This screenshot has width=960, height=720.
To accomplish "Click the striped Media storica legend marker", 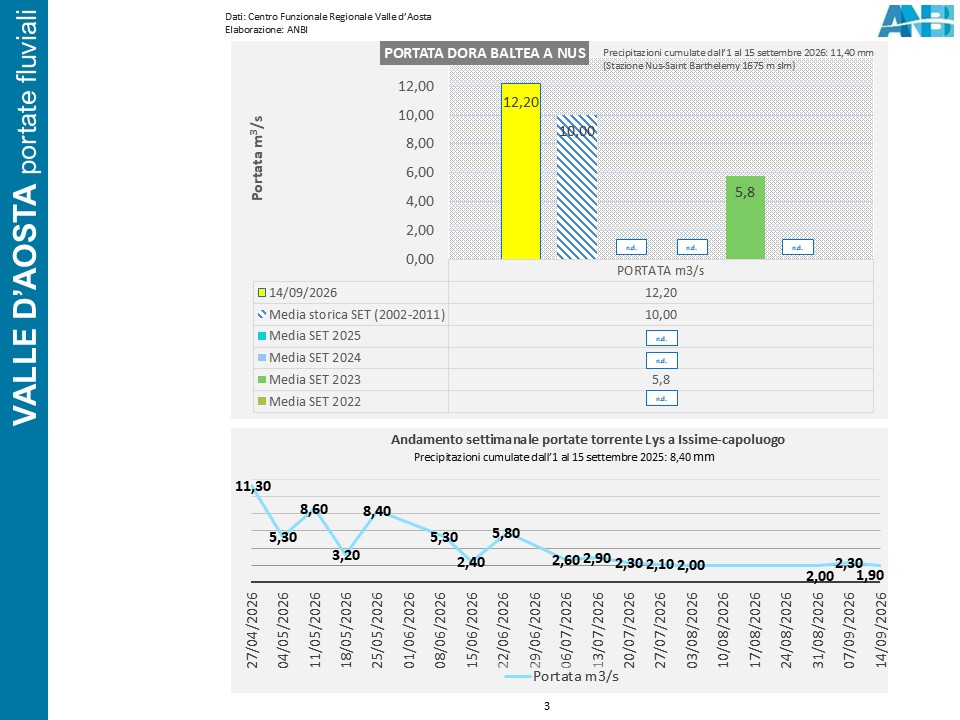I will tap(262, 315).
